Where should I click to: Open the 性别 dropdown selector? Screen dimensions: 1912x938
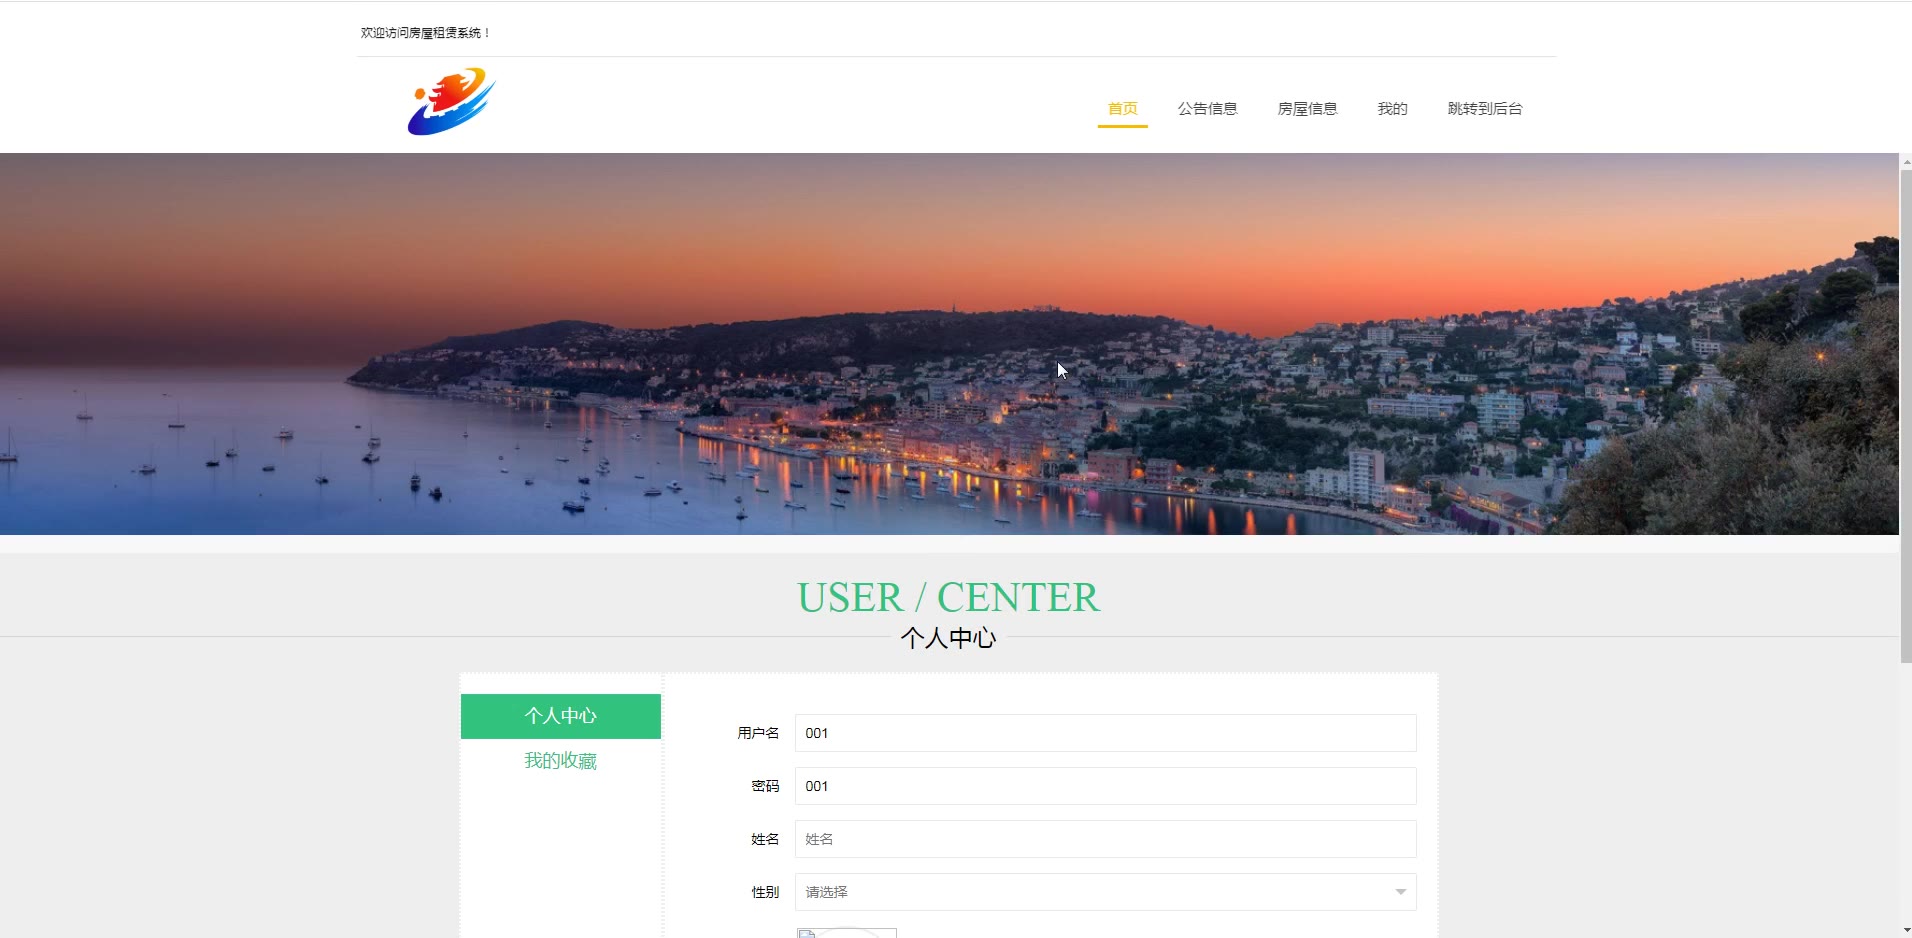tap(1105, 892)
